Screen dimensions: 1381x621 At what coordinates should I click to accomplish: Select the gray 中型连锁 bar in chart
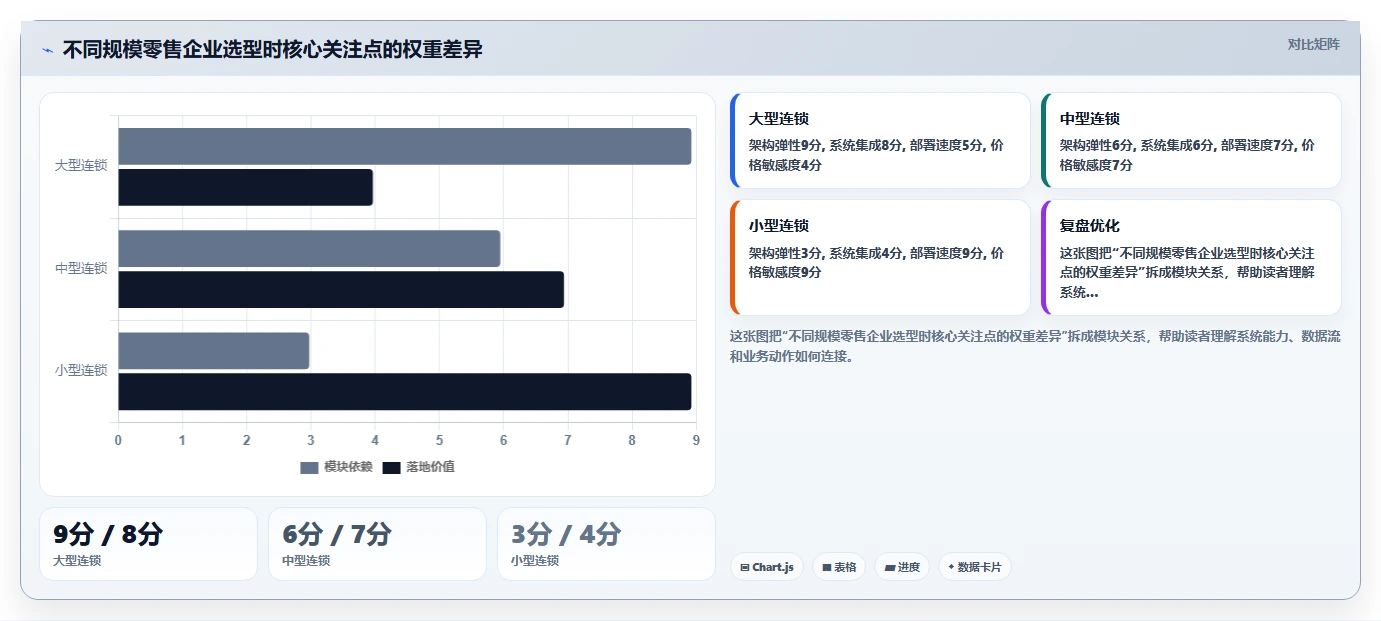309,248
